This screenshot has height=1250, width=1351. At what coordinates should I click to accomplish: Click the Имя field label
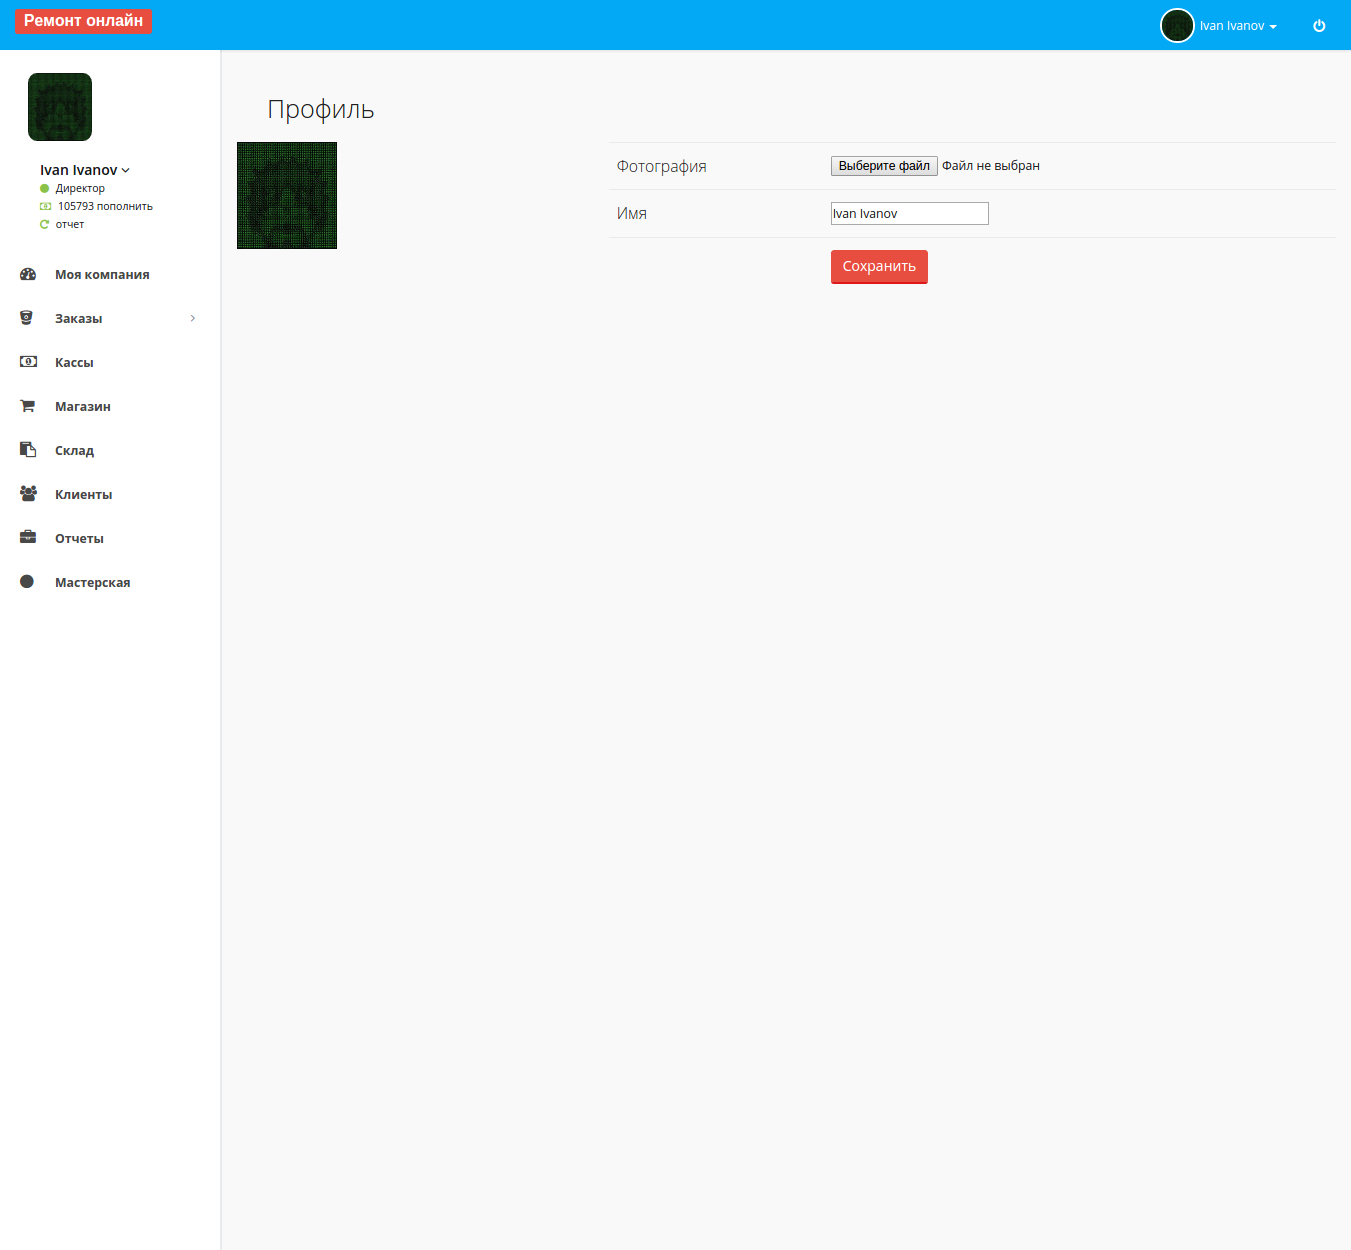point(632,213)
